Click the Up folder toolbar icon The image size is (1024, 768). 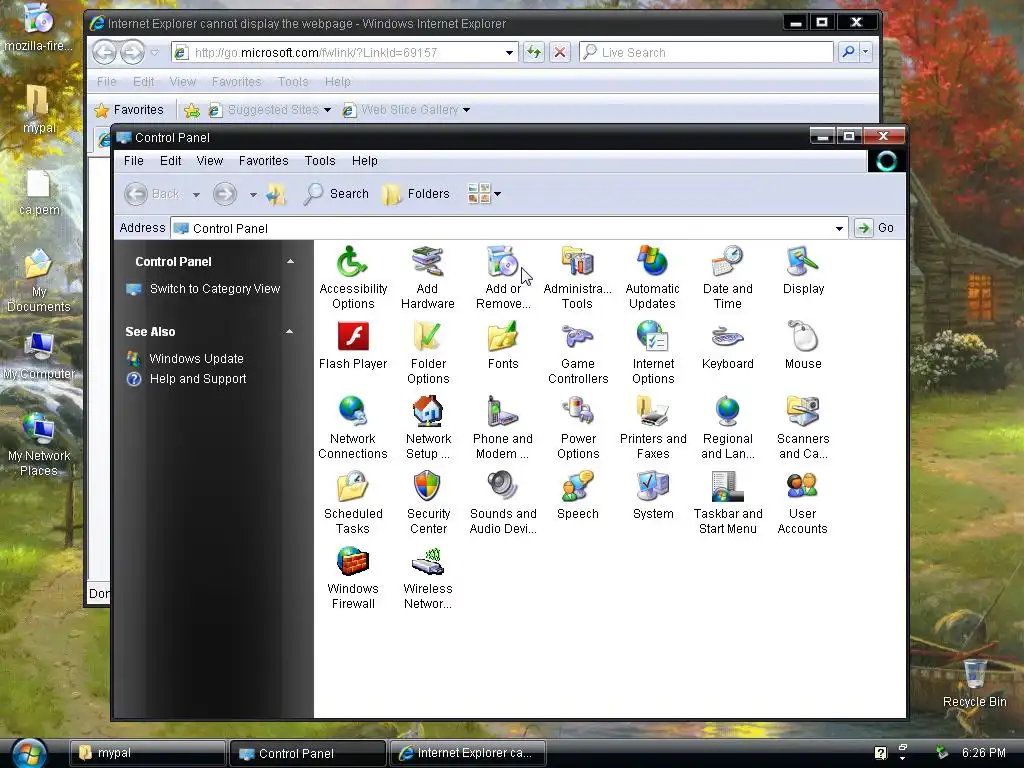(276, 194)
